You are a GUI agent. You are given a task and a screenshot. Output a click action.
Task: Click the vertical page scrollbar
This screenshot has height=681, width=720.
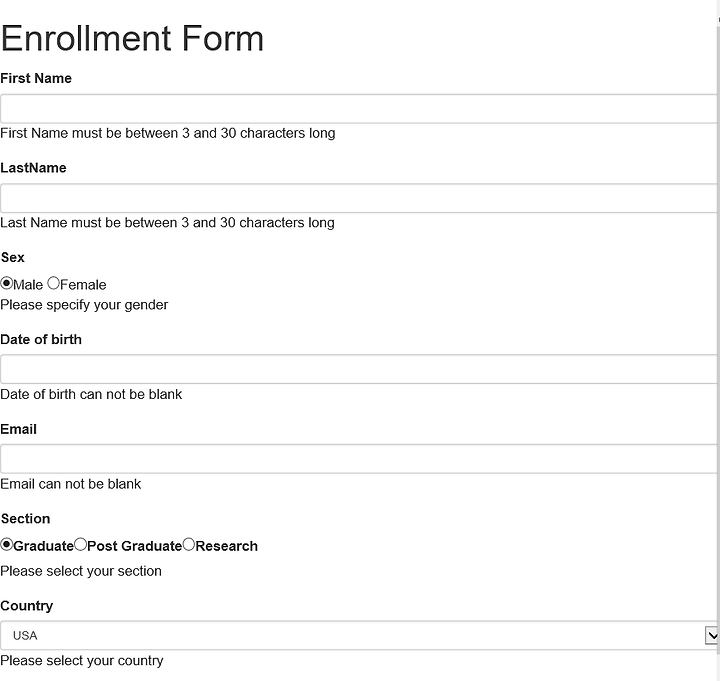[x=718, y=340]
